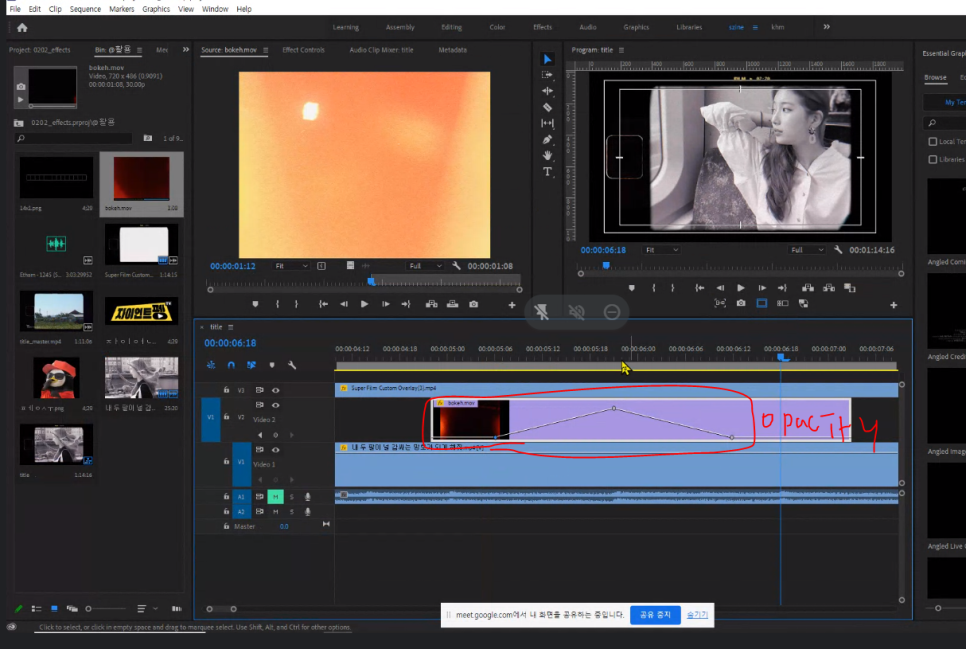Switch to Metadata tab
The height and width of the screenshot is (649, 966).
click(452, 50)
